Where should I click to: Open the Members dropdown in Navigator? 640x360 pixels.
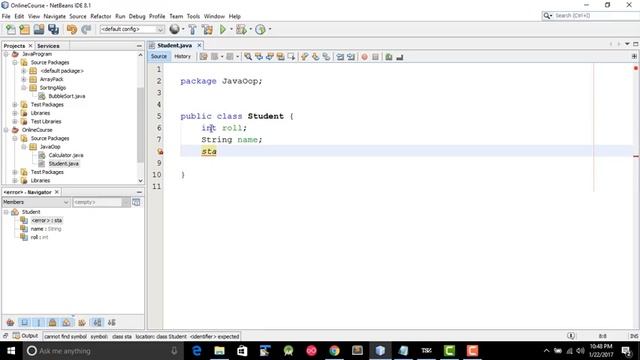pyautogui.click(x=36, y=202)
